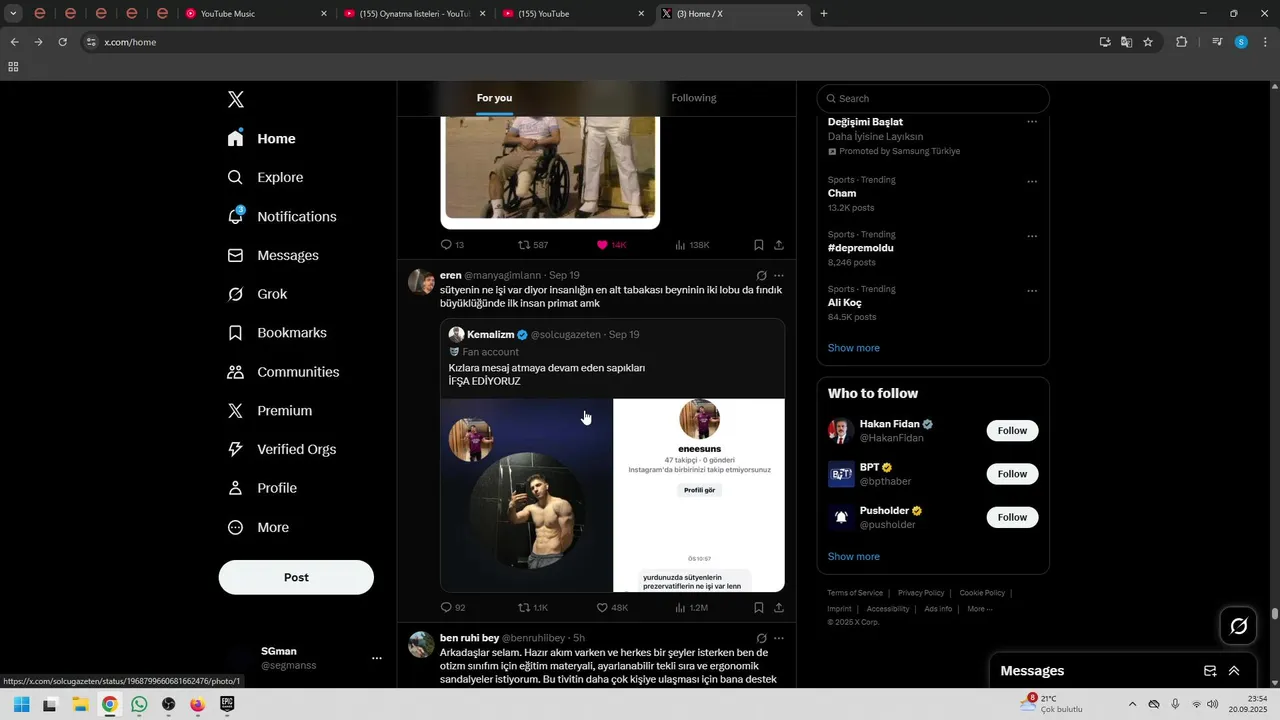Open WhatsApp from the taskbar
The image size is (1280, 720).
click(x=139, y=704)
